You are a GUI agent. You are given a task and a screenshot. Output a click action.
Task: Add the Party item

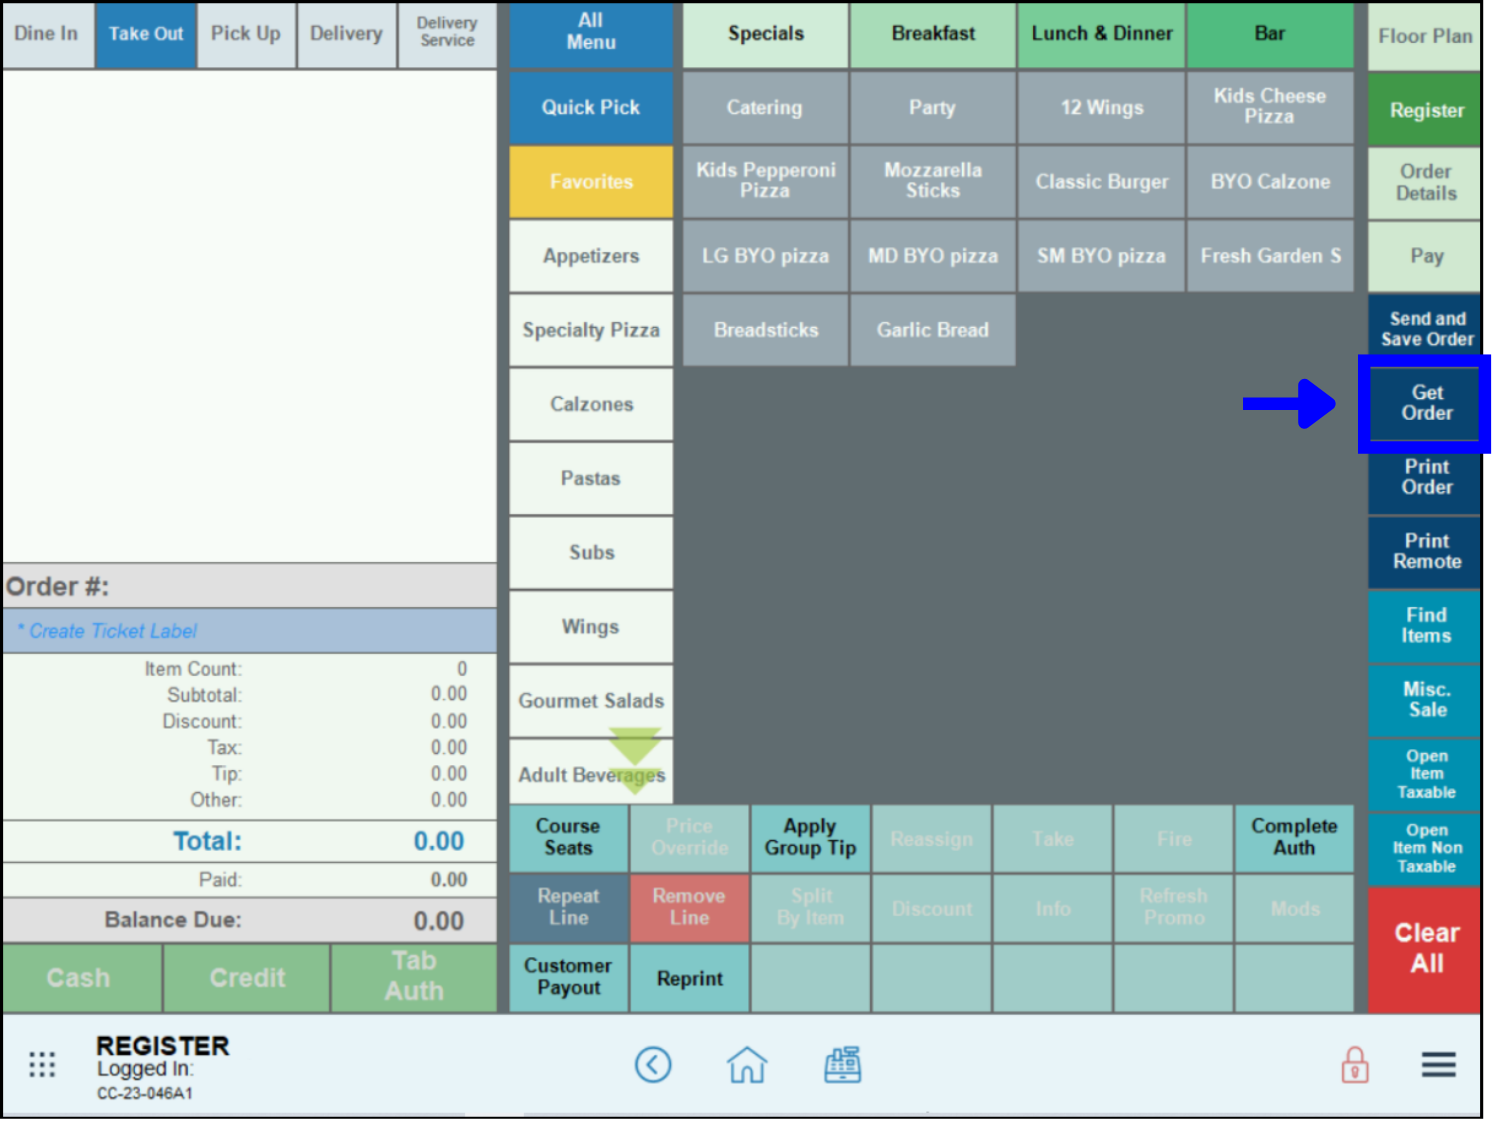(933, 108)
